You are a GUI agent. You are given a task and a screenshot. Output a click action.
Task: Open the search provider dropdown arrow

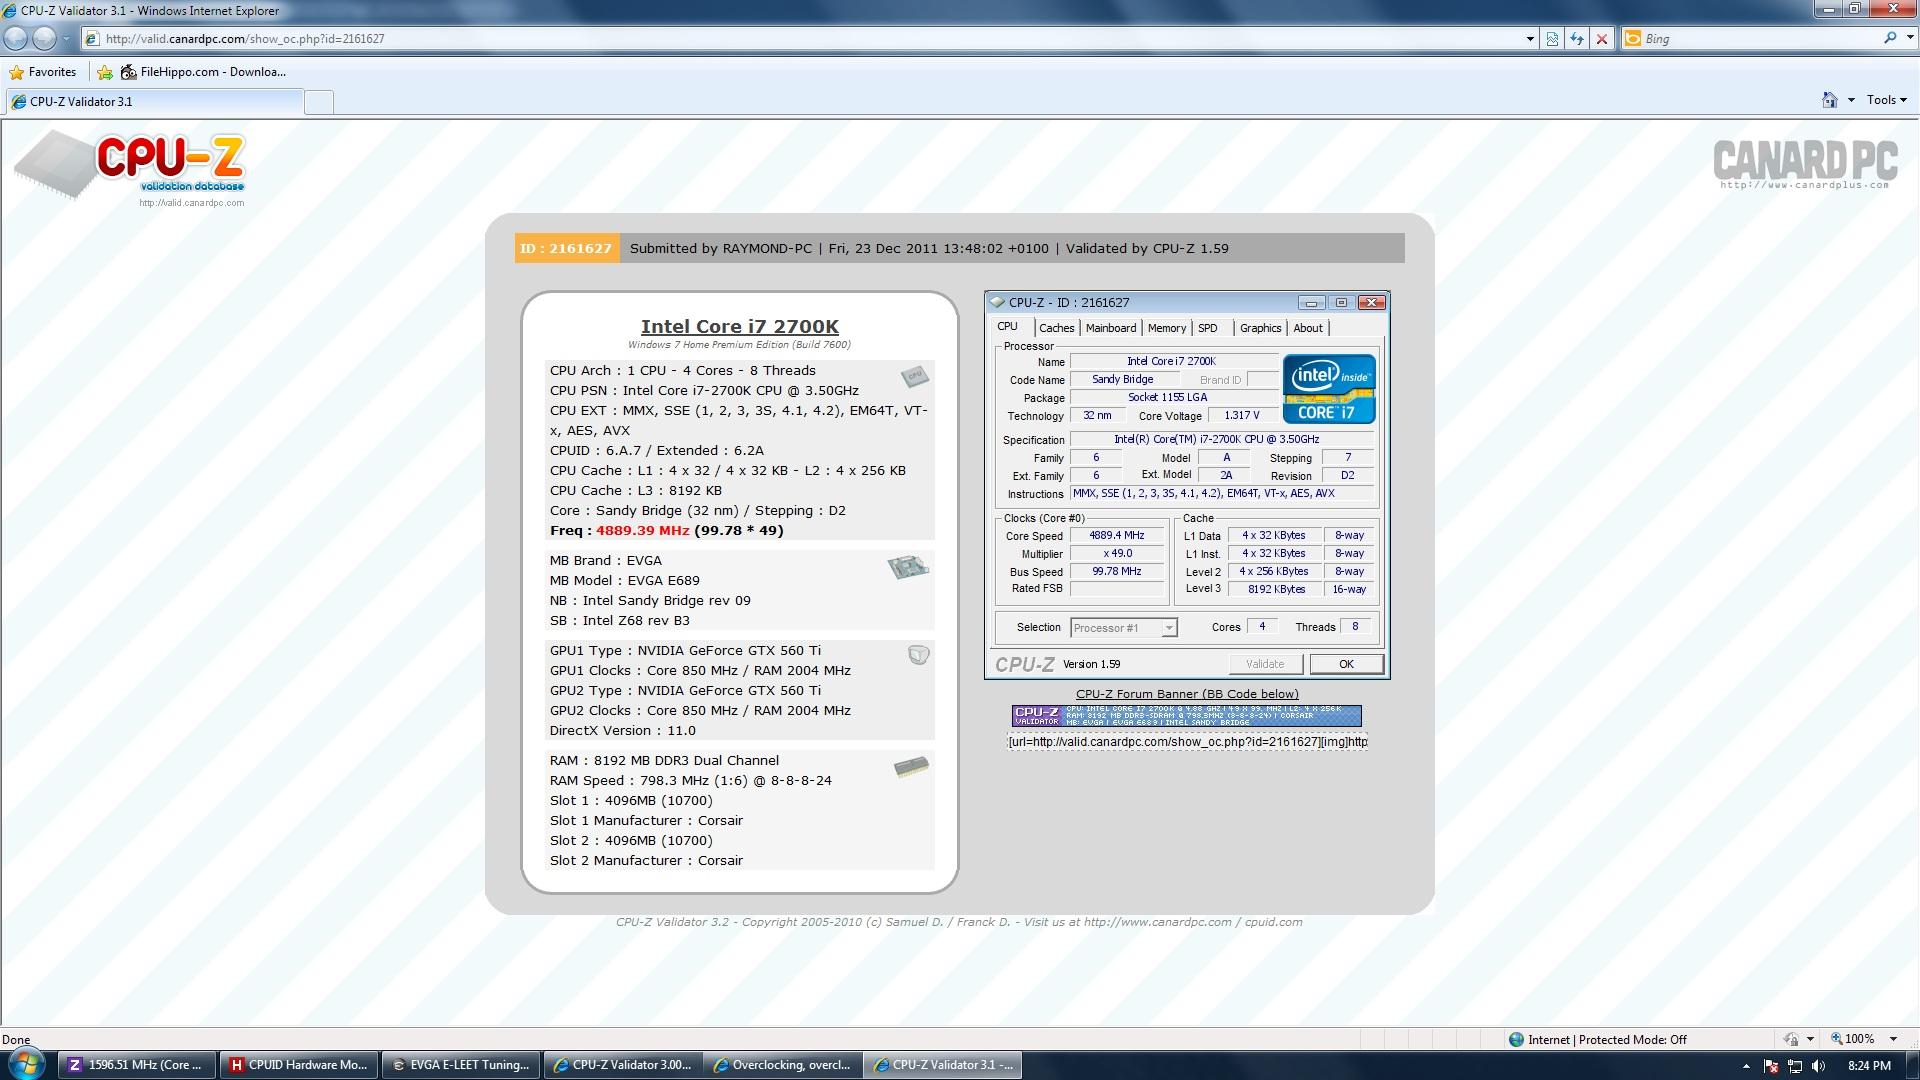(x=1908, y=39)
